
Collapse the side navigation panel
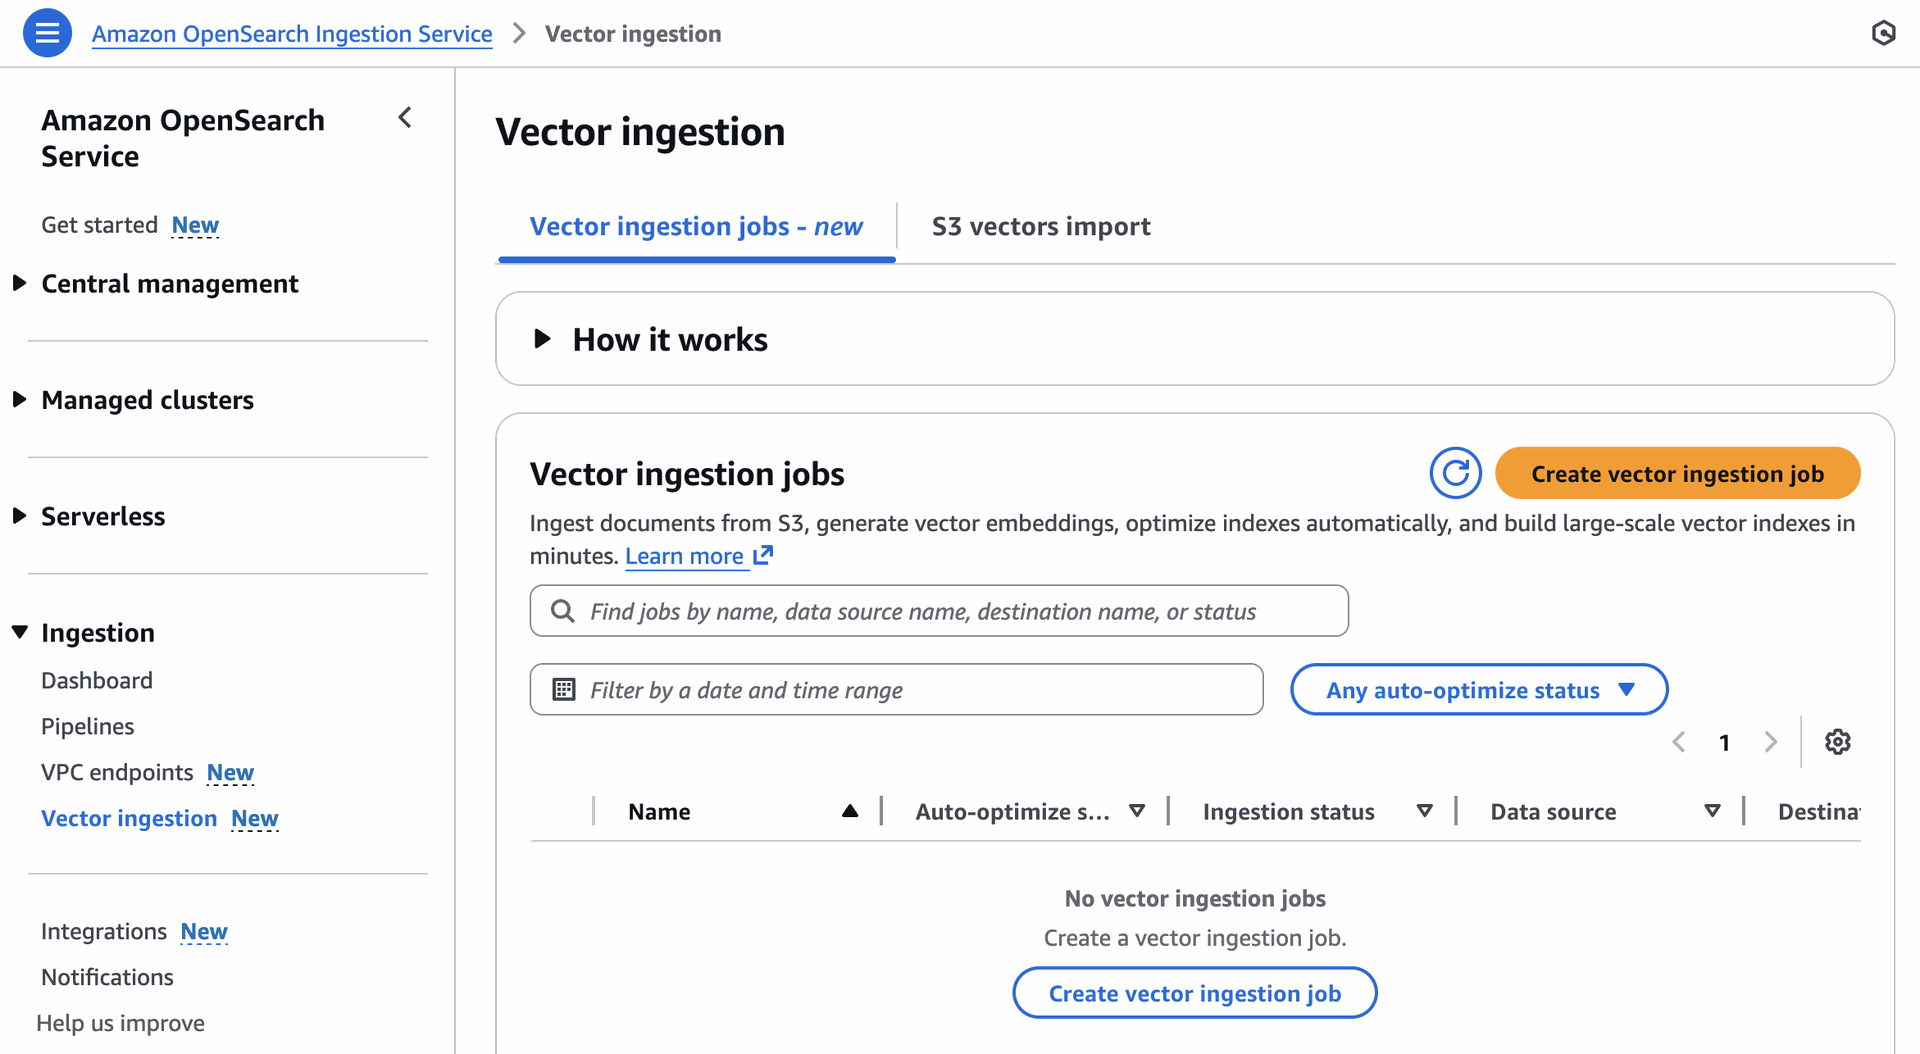(405, 118)
